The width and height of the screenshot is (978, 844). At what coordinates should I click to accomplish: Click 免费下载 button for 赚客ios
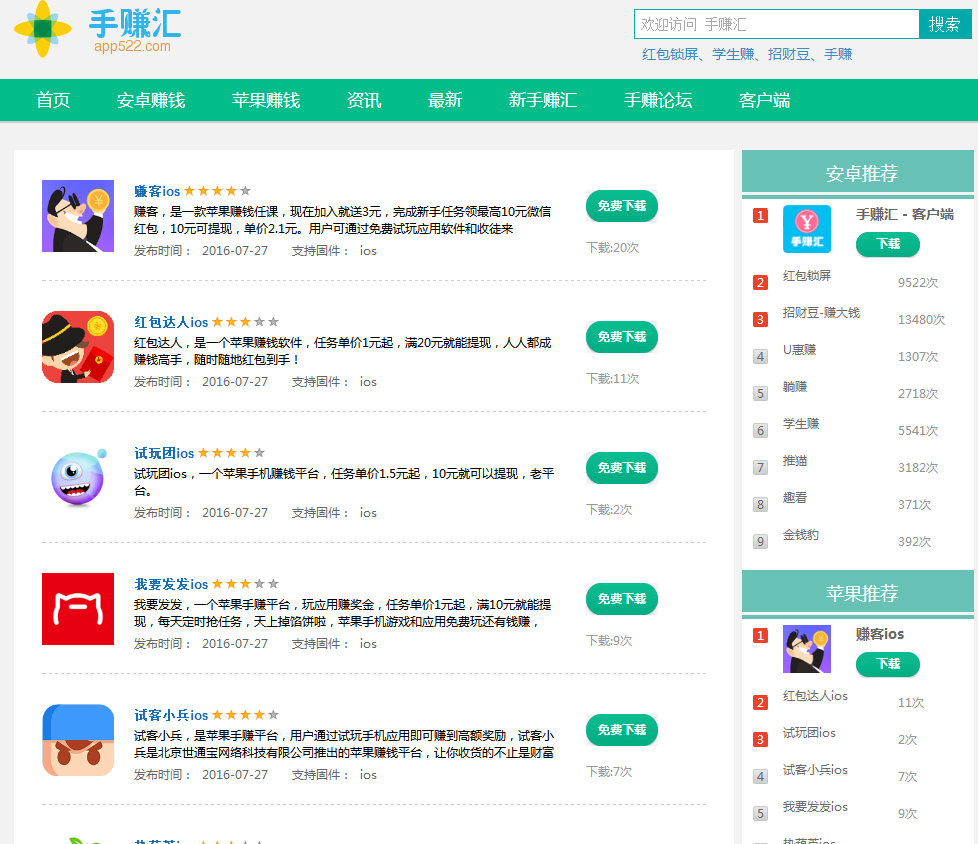(x=621, y=206)
